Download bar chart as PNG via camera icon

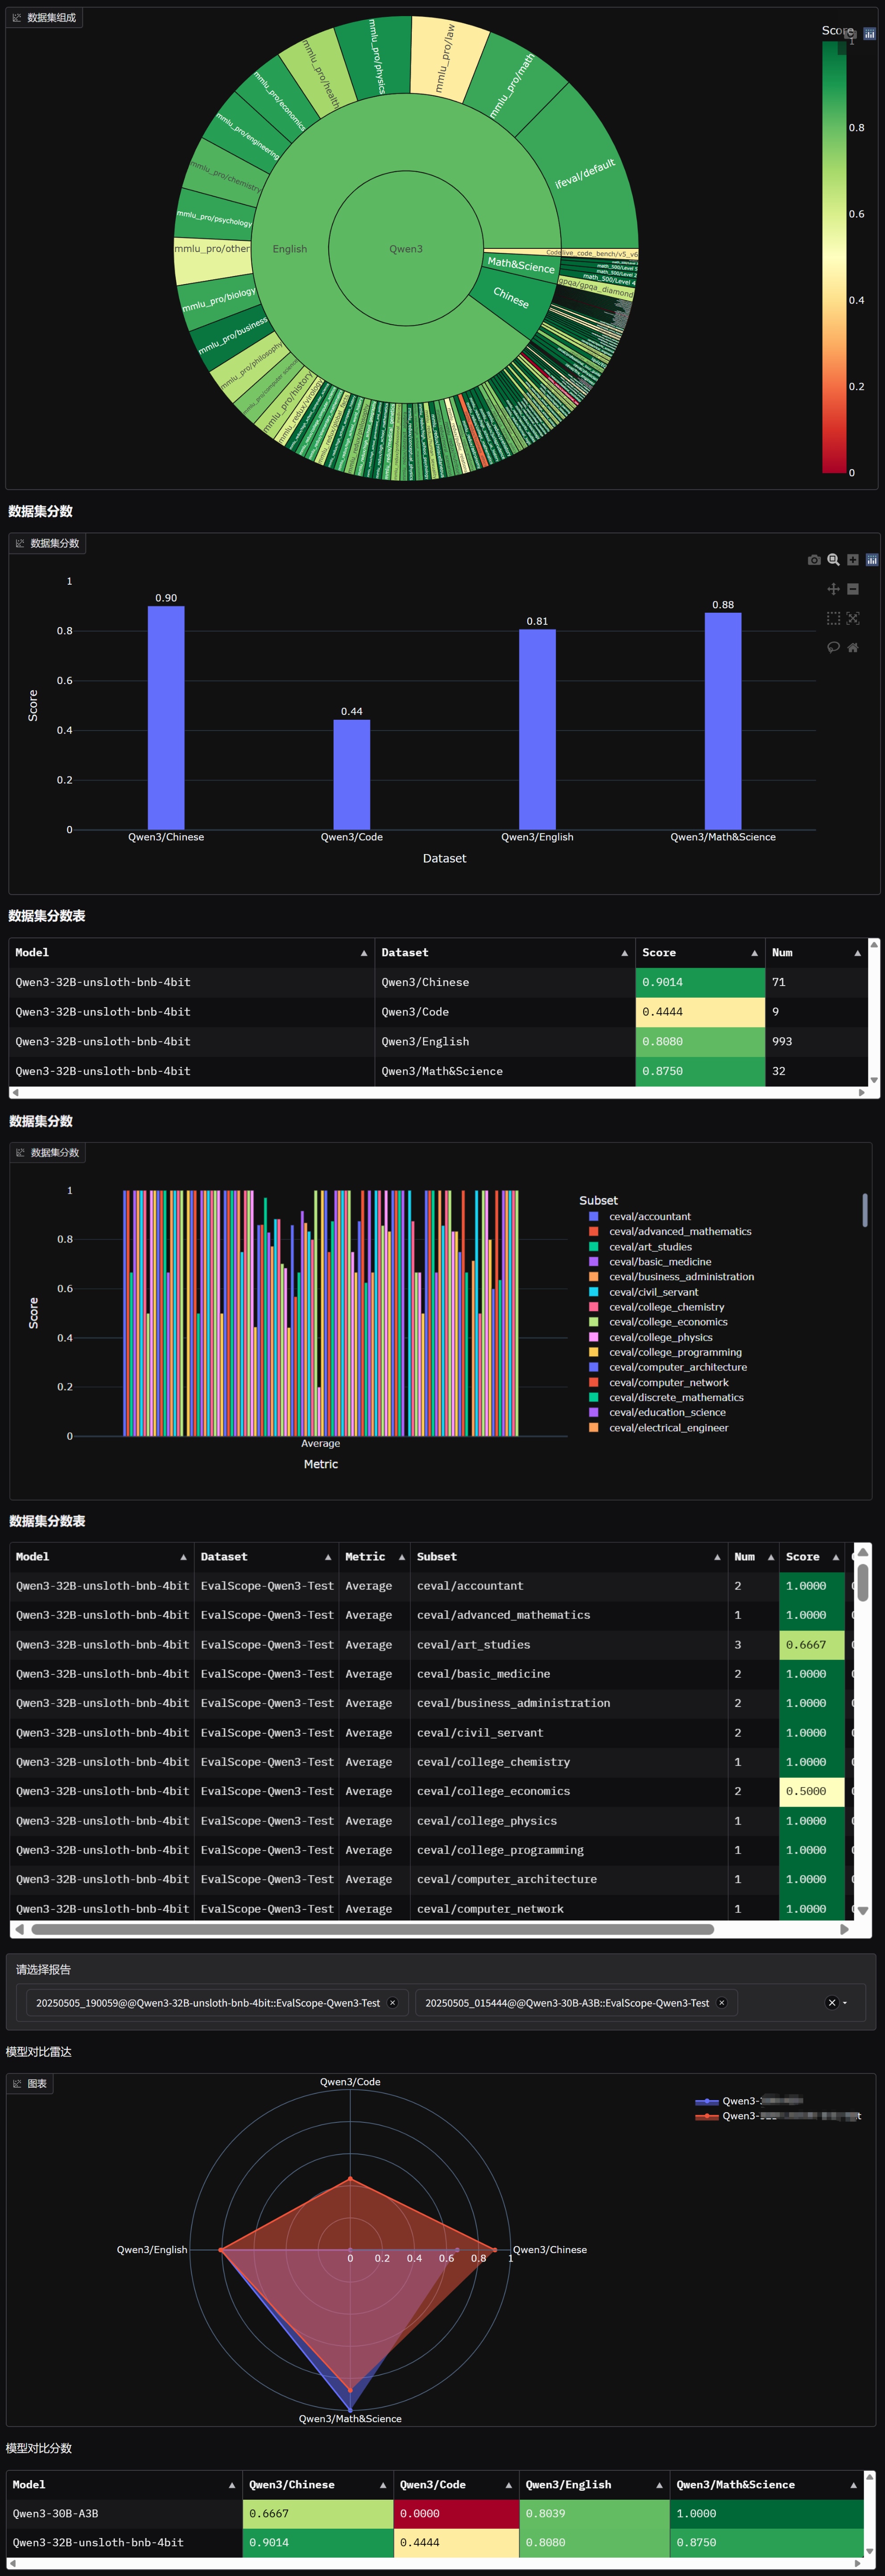pos(814,560)
